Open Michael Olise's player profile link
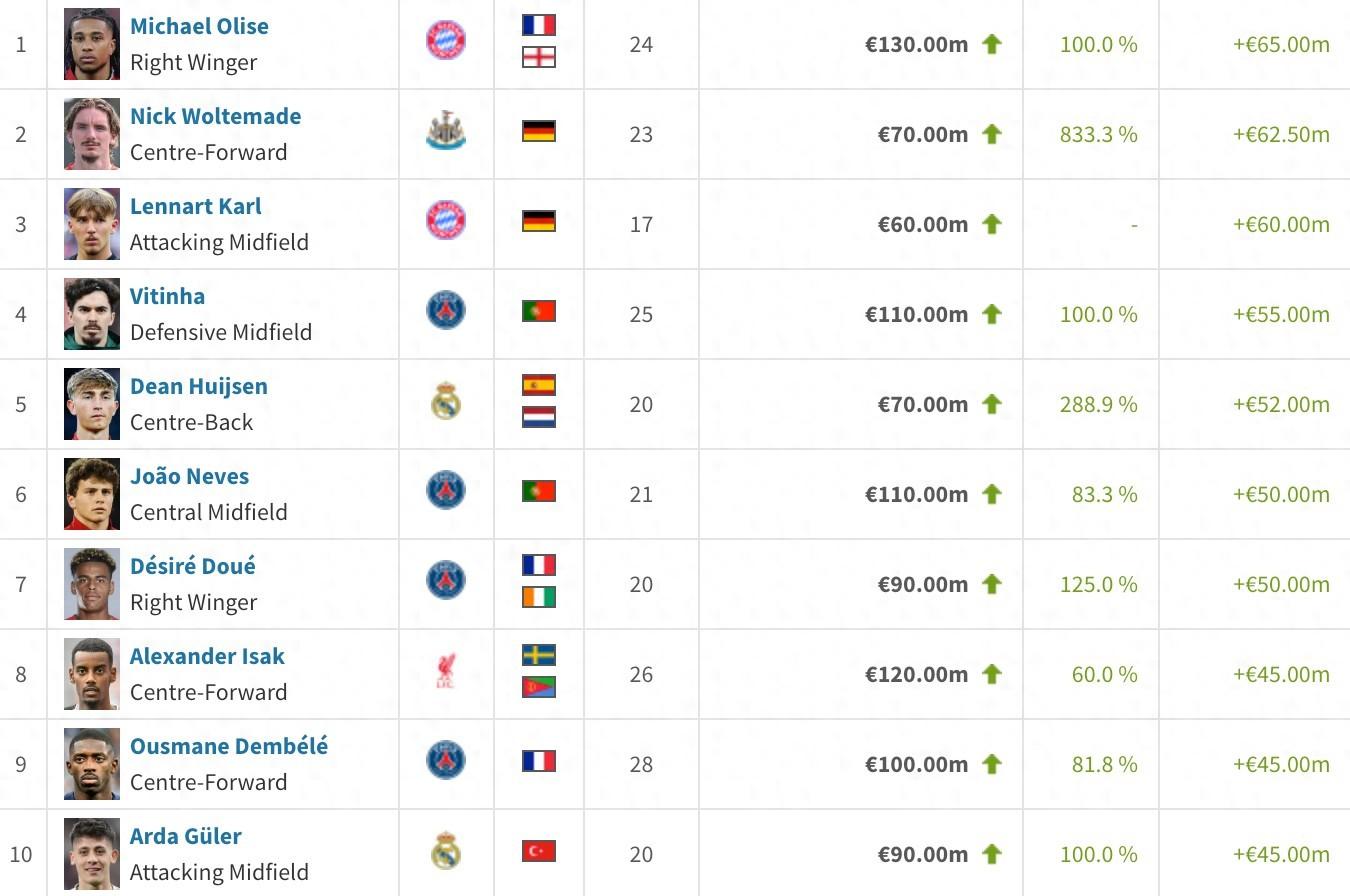Viewport: 1350px width, 896px height. point(199,26)
